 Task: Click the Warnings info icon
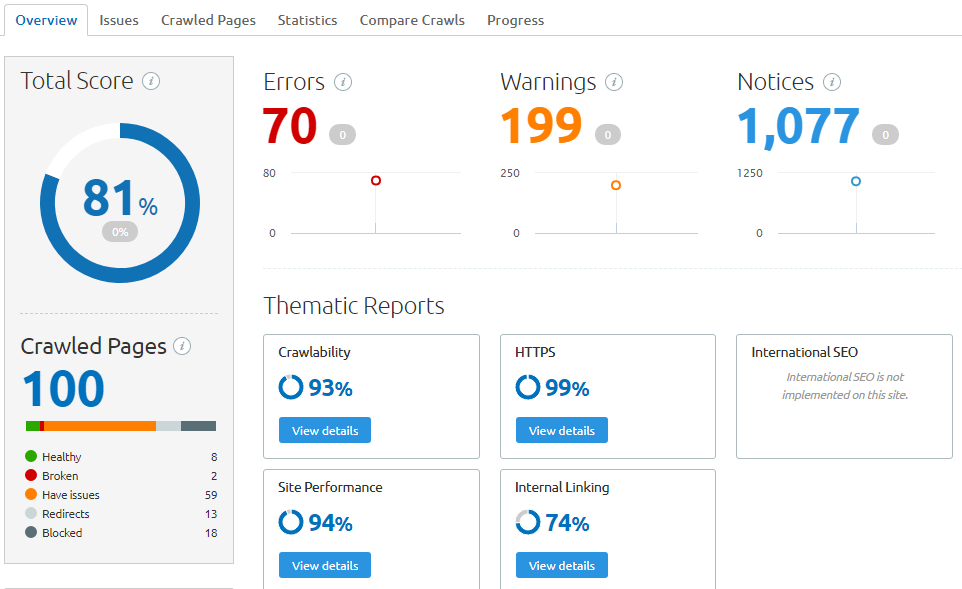coord(613,82)
